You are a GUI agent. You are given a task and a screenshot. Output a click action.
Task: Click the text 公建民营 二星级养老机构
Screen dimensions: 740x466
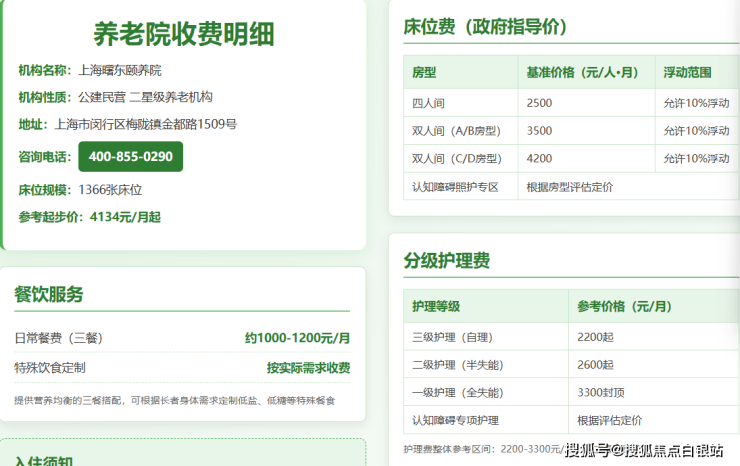pos(145,97)
